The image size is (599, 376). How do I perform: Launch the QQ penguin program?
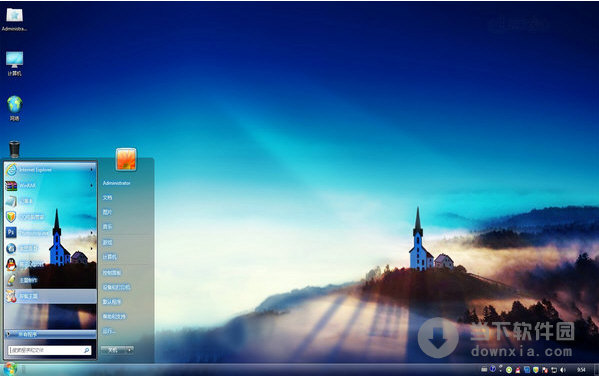(50, 264)
